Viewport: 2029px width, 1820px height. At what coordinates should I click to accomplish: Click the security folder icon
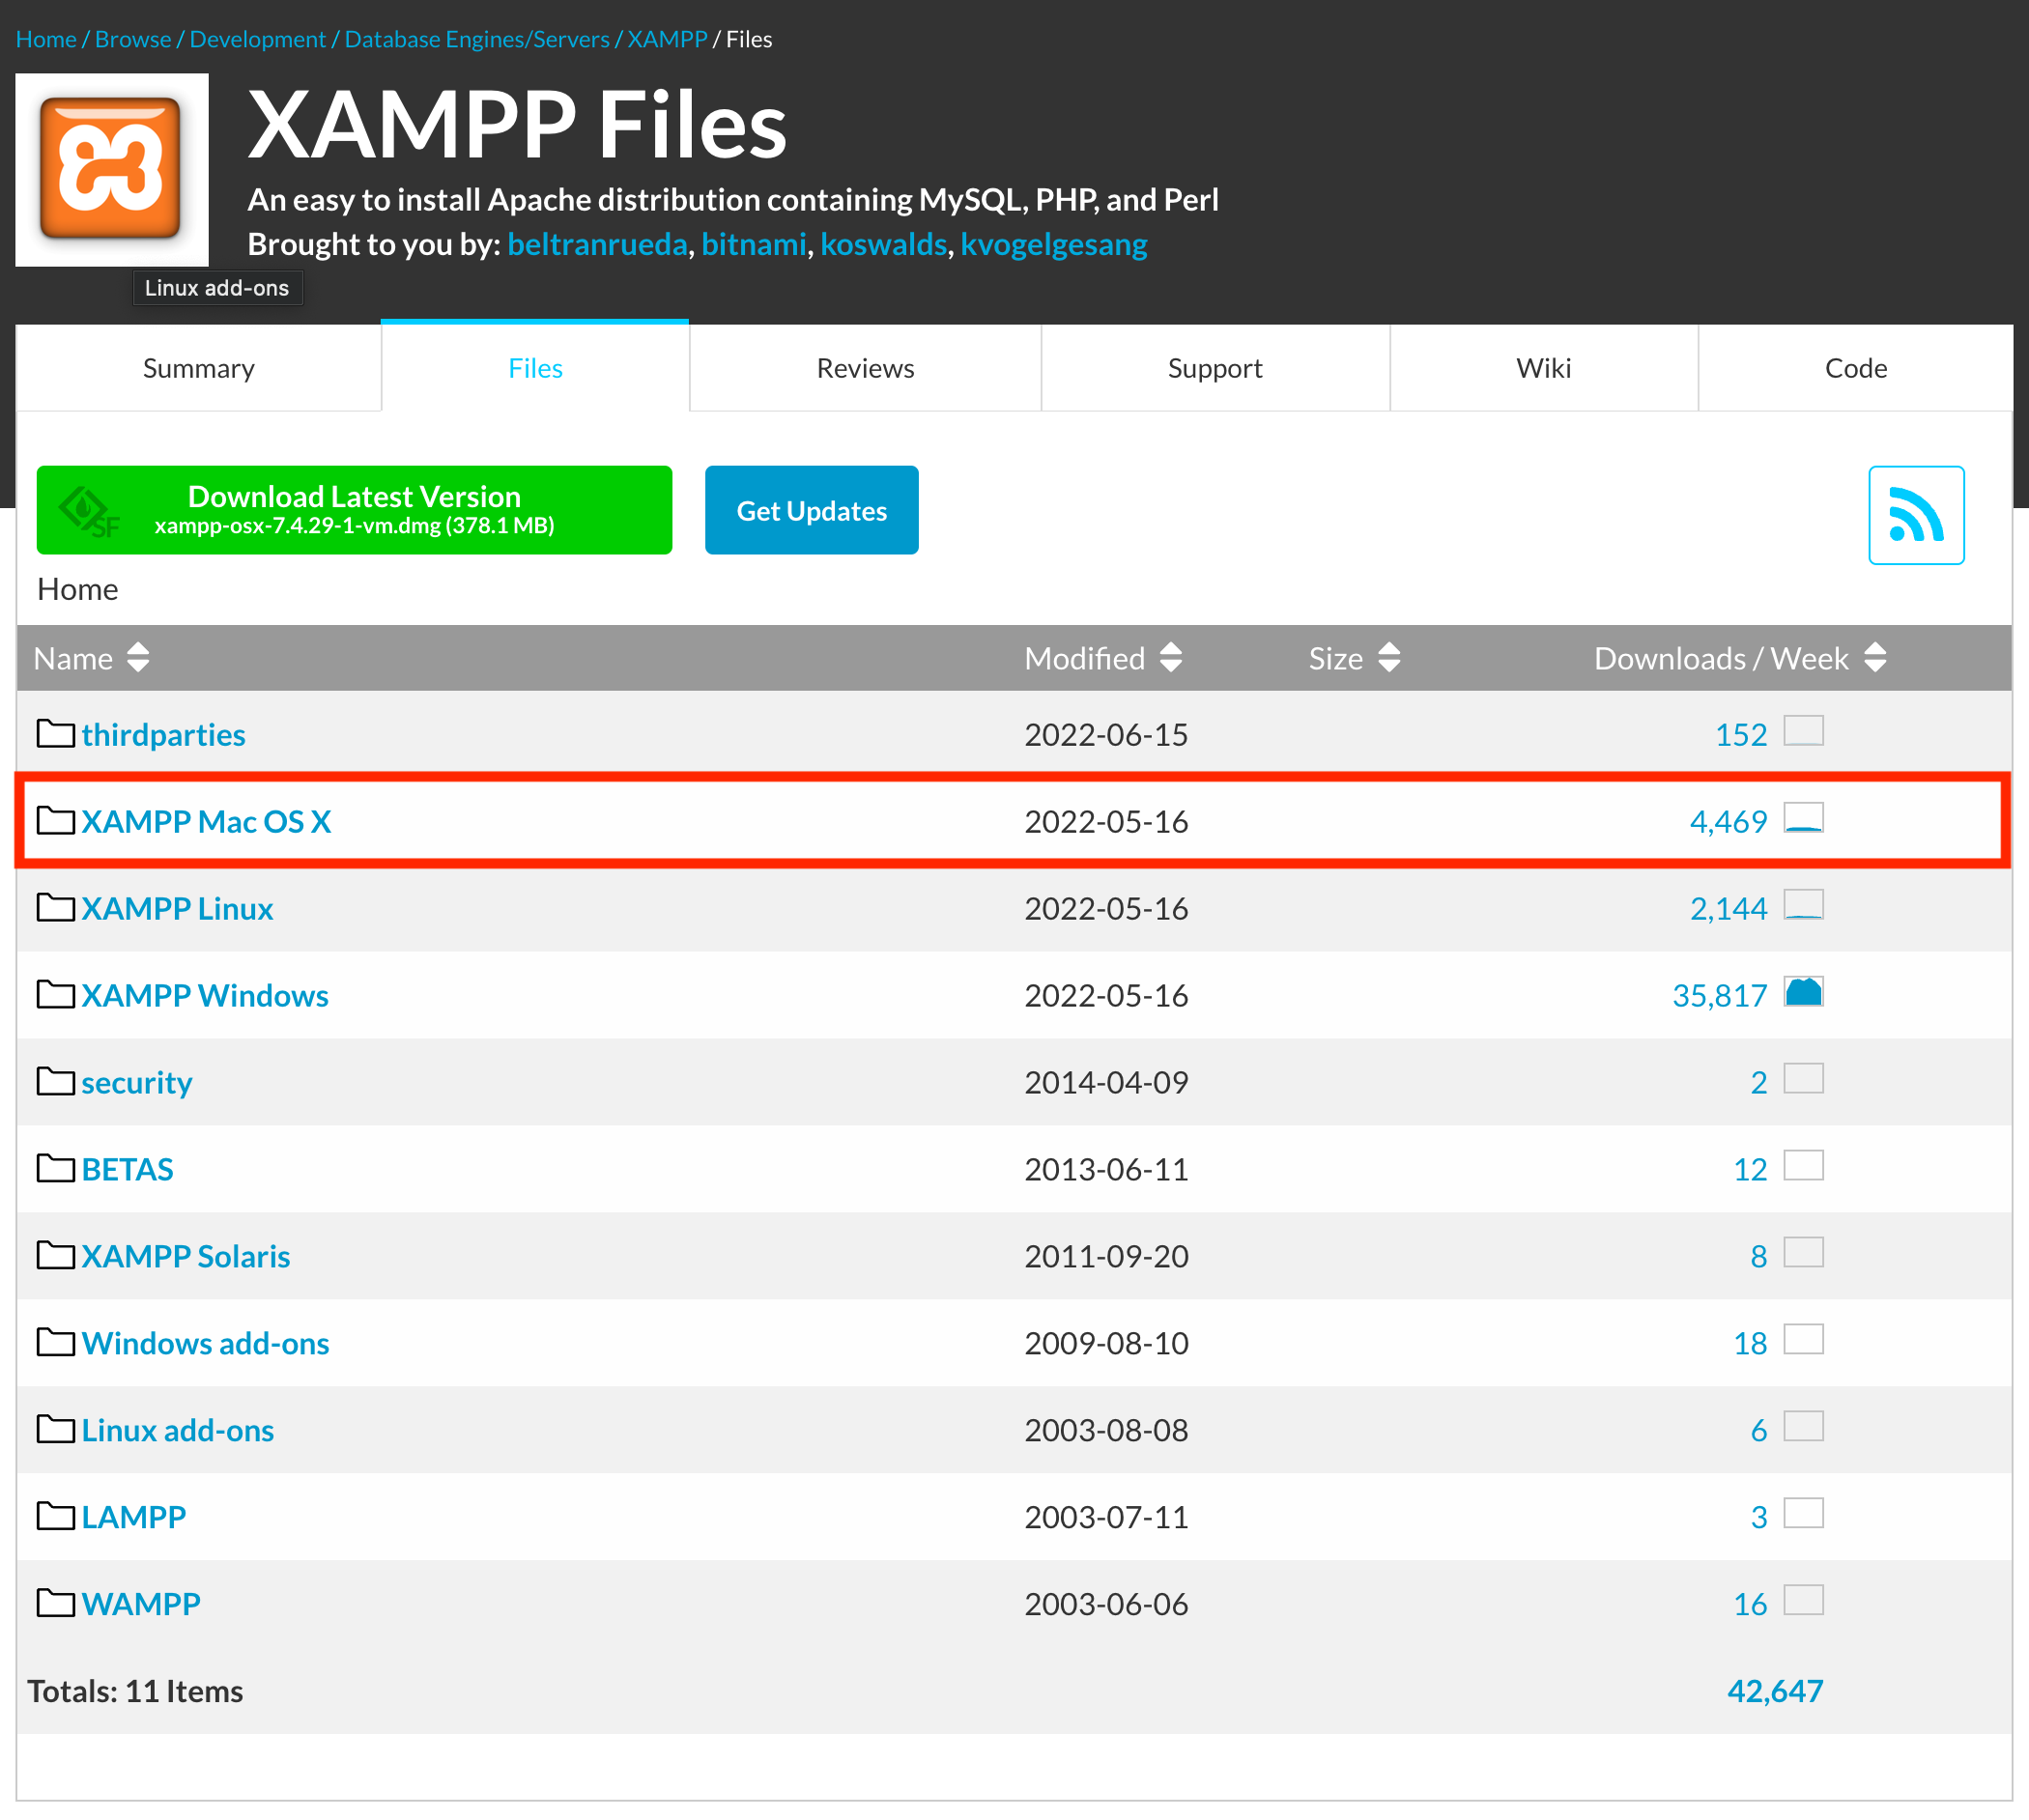[x=55, y=1081]
